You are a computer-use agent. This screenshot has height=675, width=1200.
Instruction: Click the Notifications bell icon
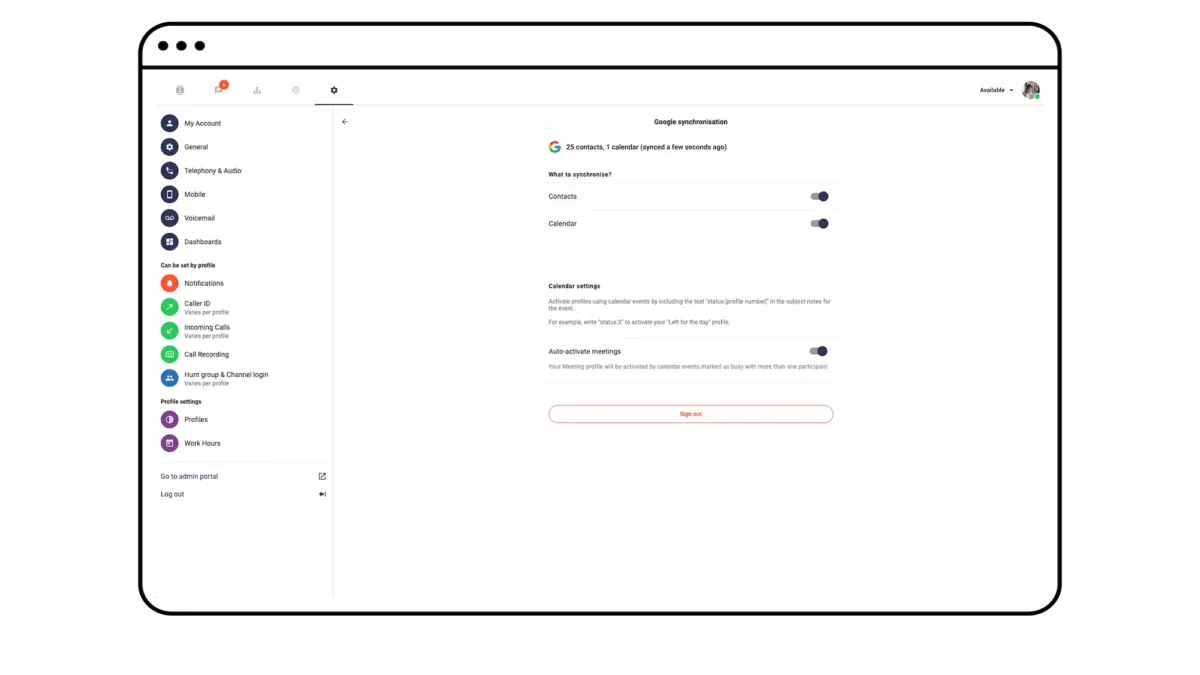[170, 283]
